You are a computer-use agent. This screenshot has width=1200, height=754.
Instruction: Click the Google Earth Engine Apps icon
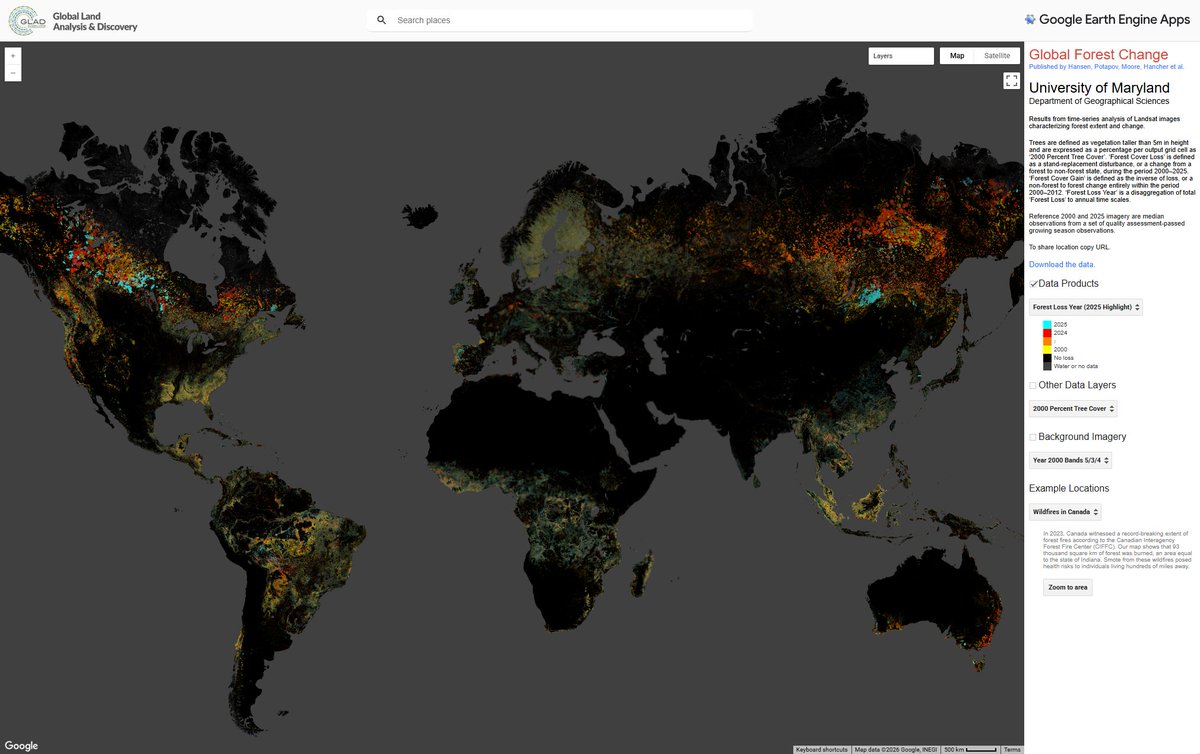pyautogui.click(x=1028, y=19)
